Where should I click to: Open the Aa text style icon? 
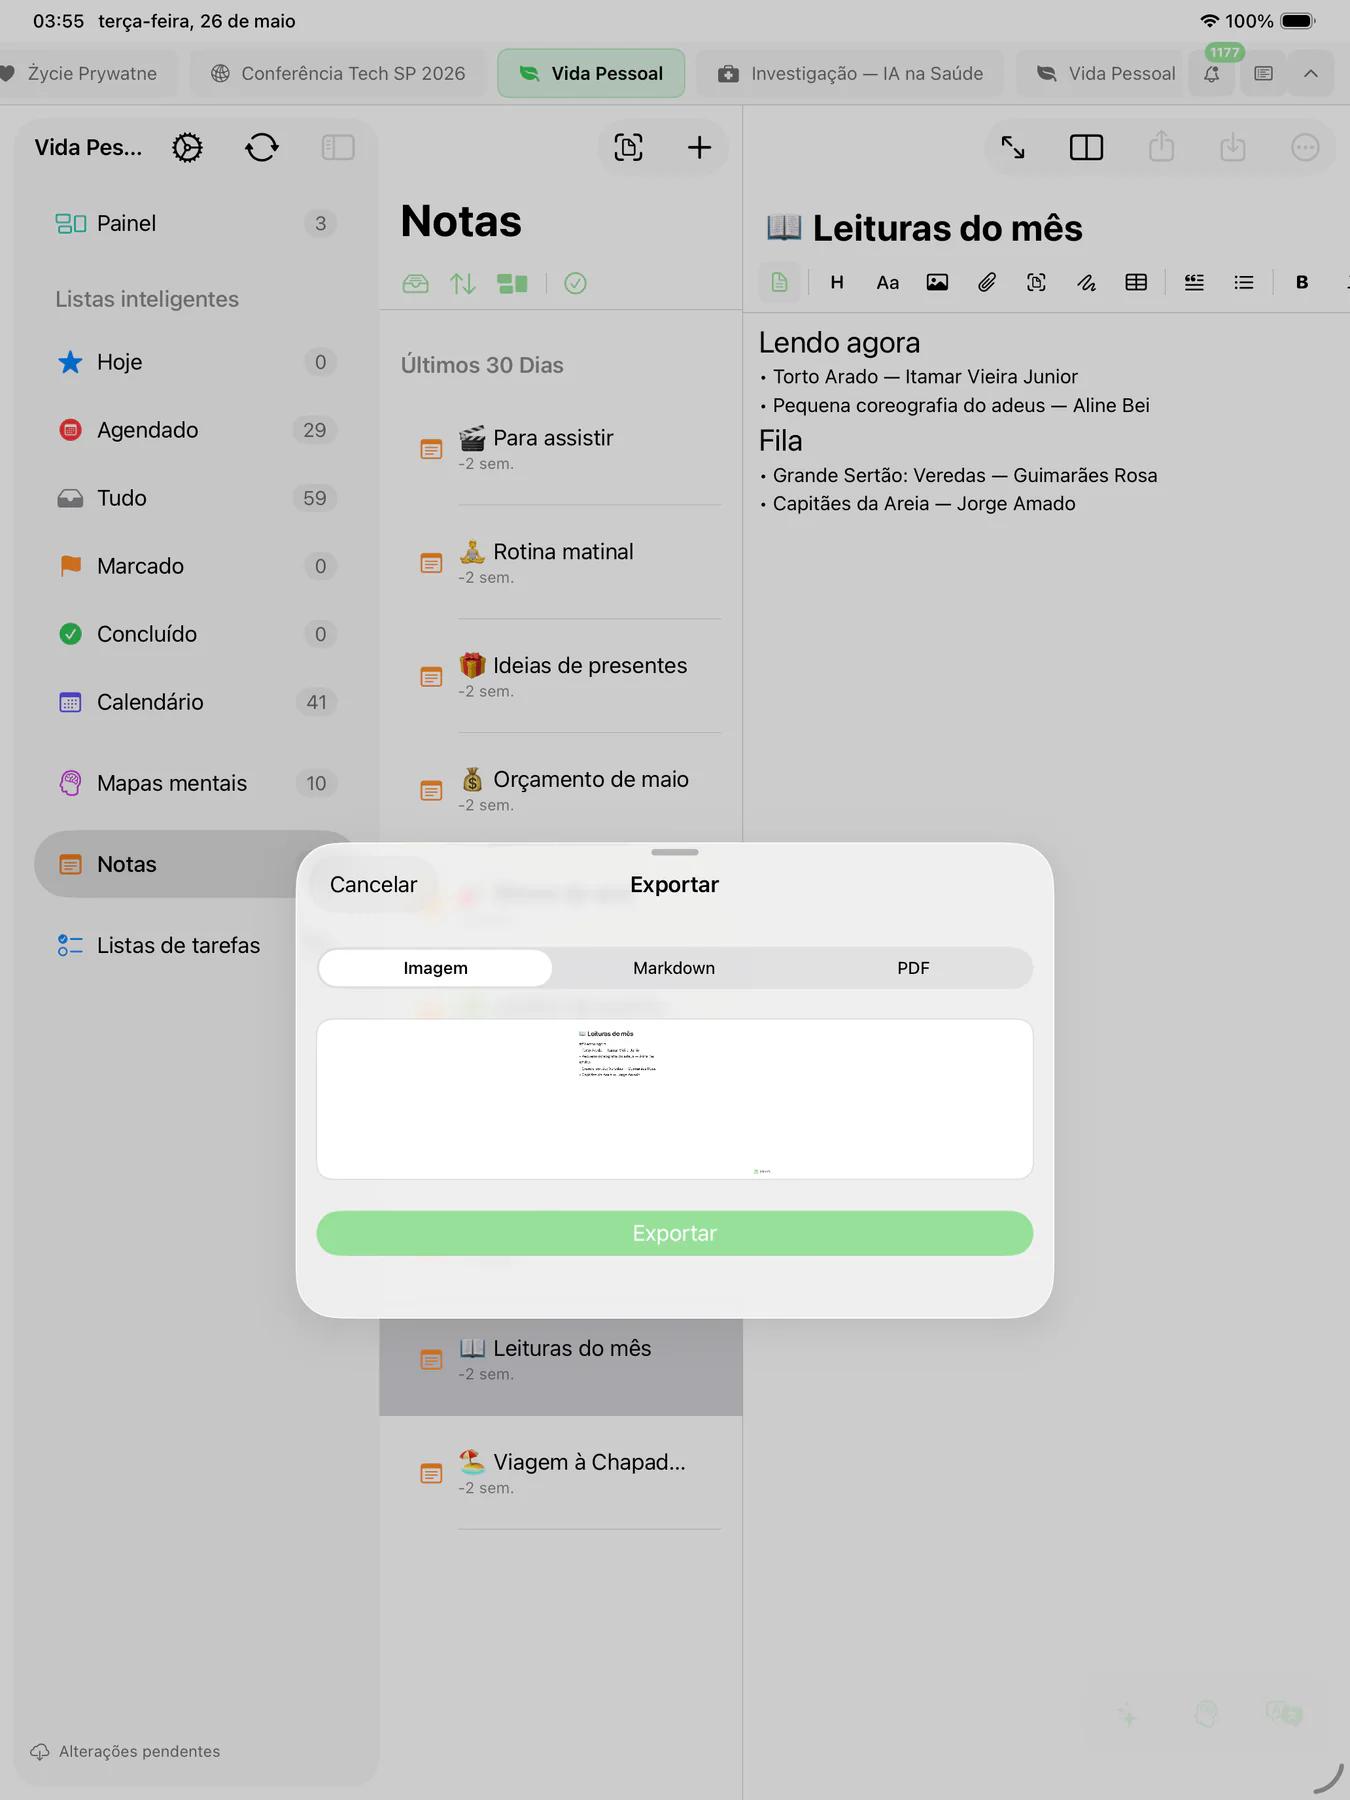coord(887,282)
